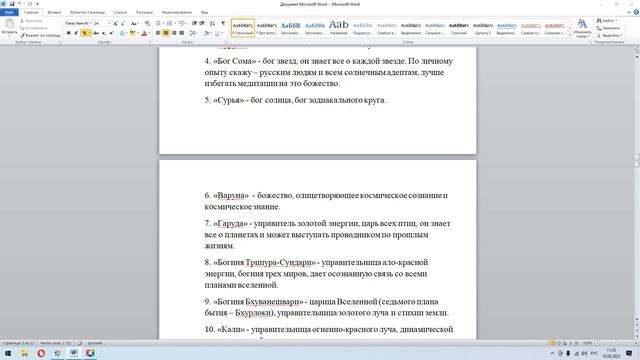640x360 pixels.
Task: Click the language indicator (русский) in status bar
Action: point(95,343)
